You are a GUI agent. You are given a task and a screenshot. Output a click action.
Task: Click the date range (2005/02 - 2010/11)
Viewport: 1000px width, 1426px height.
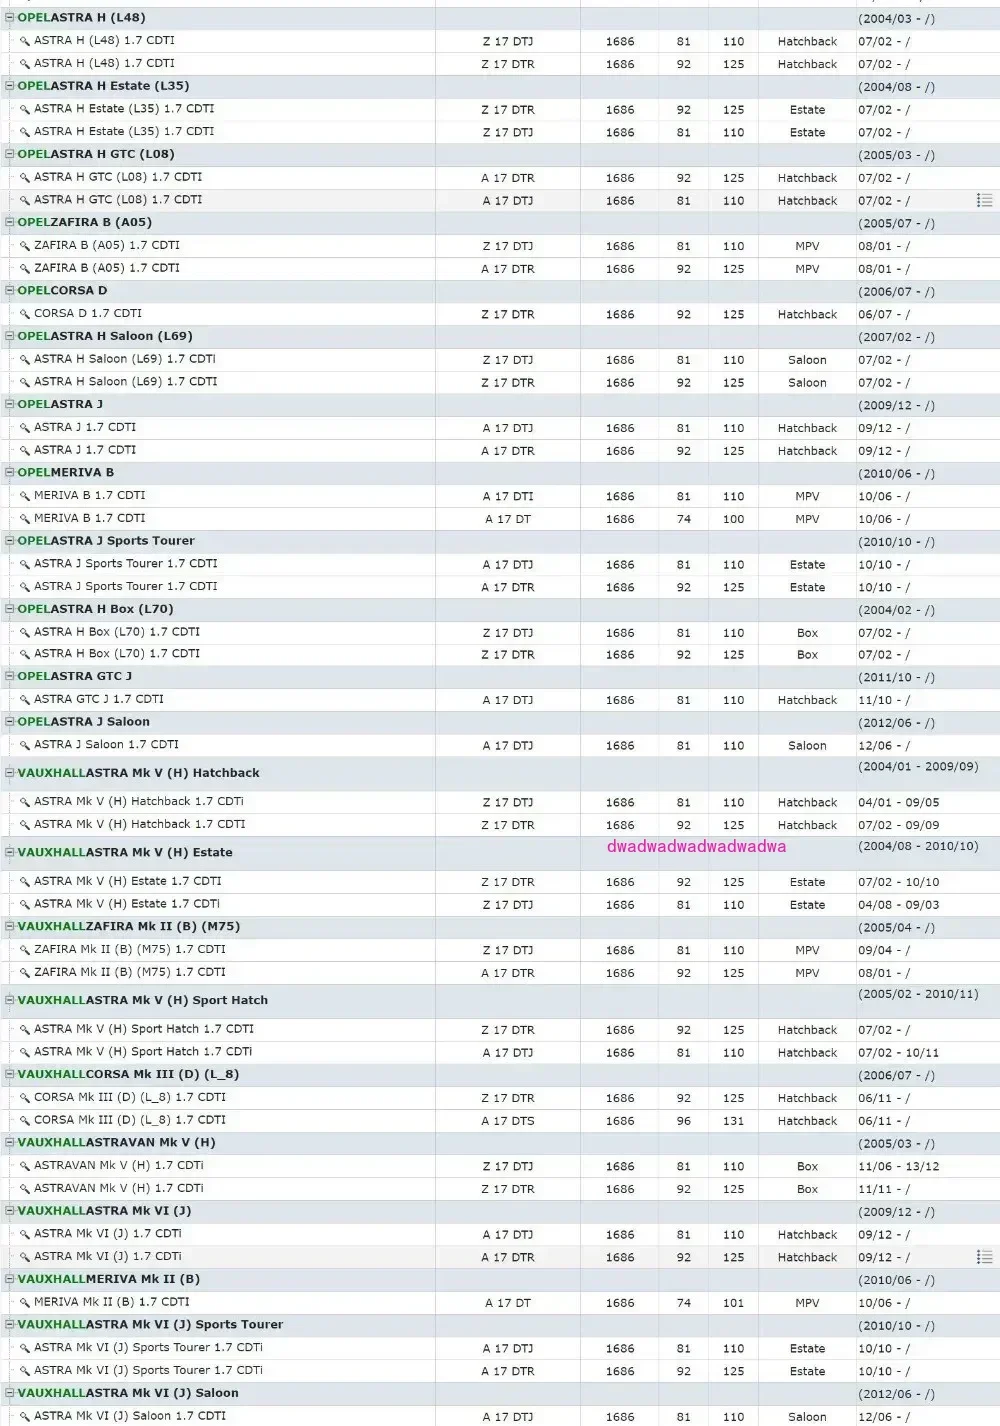click(918, 995)
